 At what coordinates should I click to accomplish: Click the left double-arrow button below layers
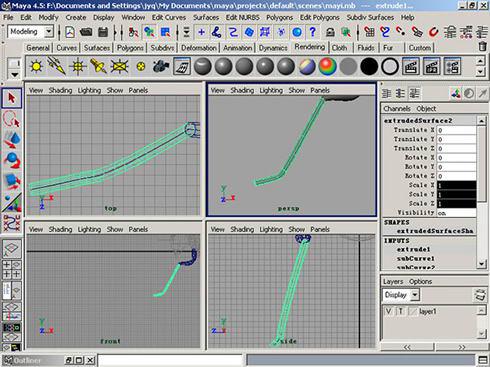pyautogui.click(x=407, y=347)
